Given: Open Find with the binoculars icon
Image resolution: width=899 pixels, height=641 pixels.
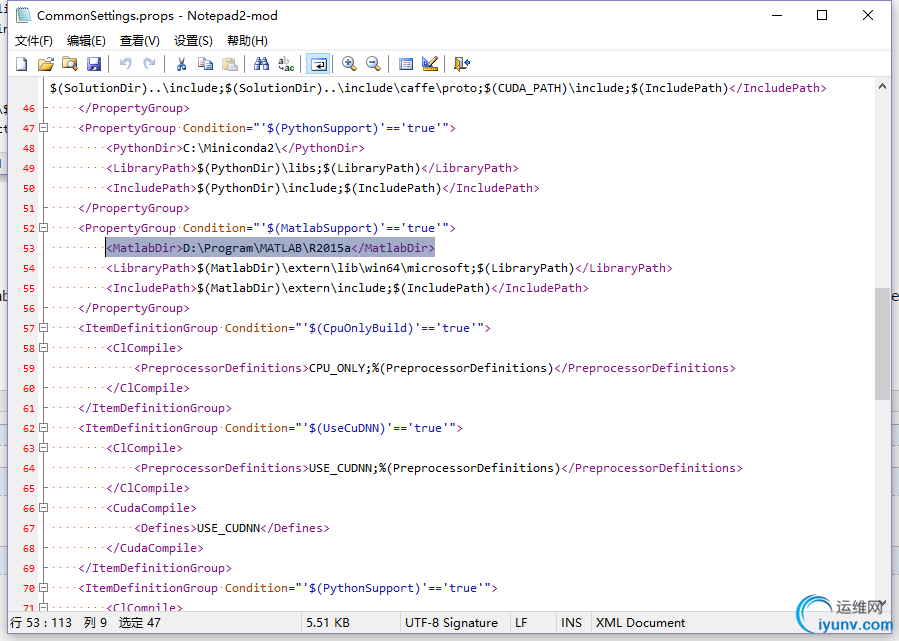Looking at the screenshot, I should pos(261,64).
